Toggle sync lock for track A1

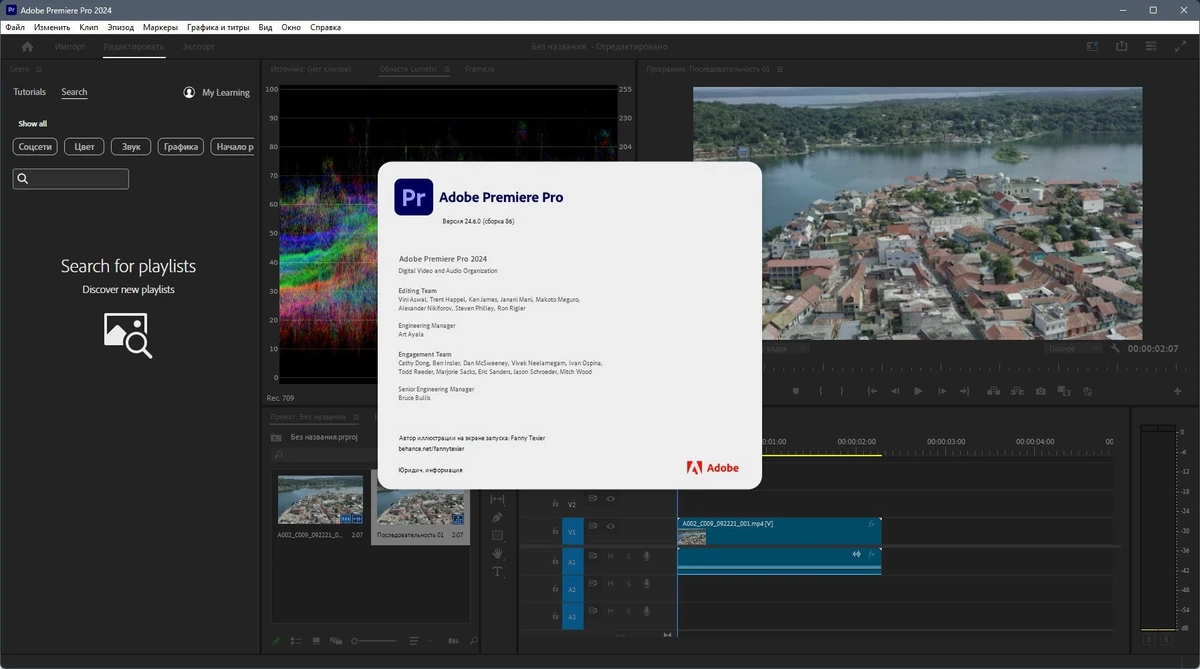pos(592,556)
